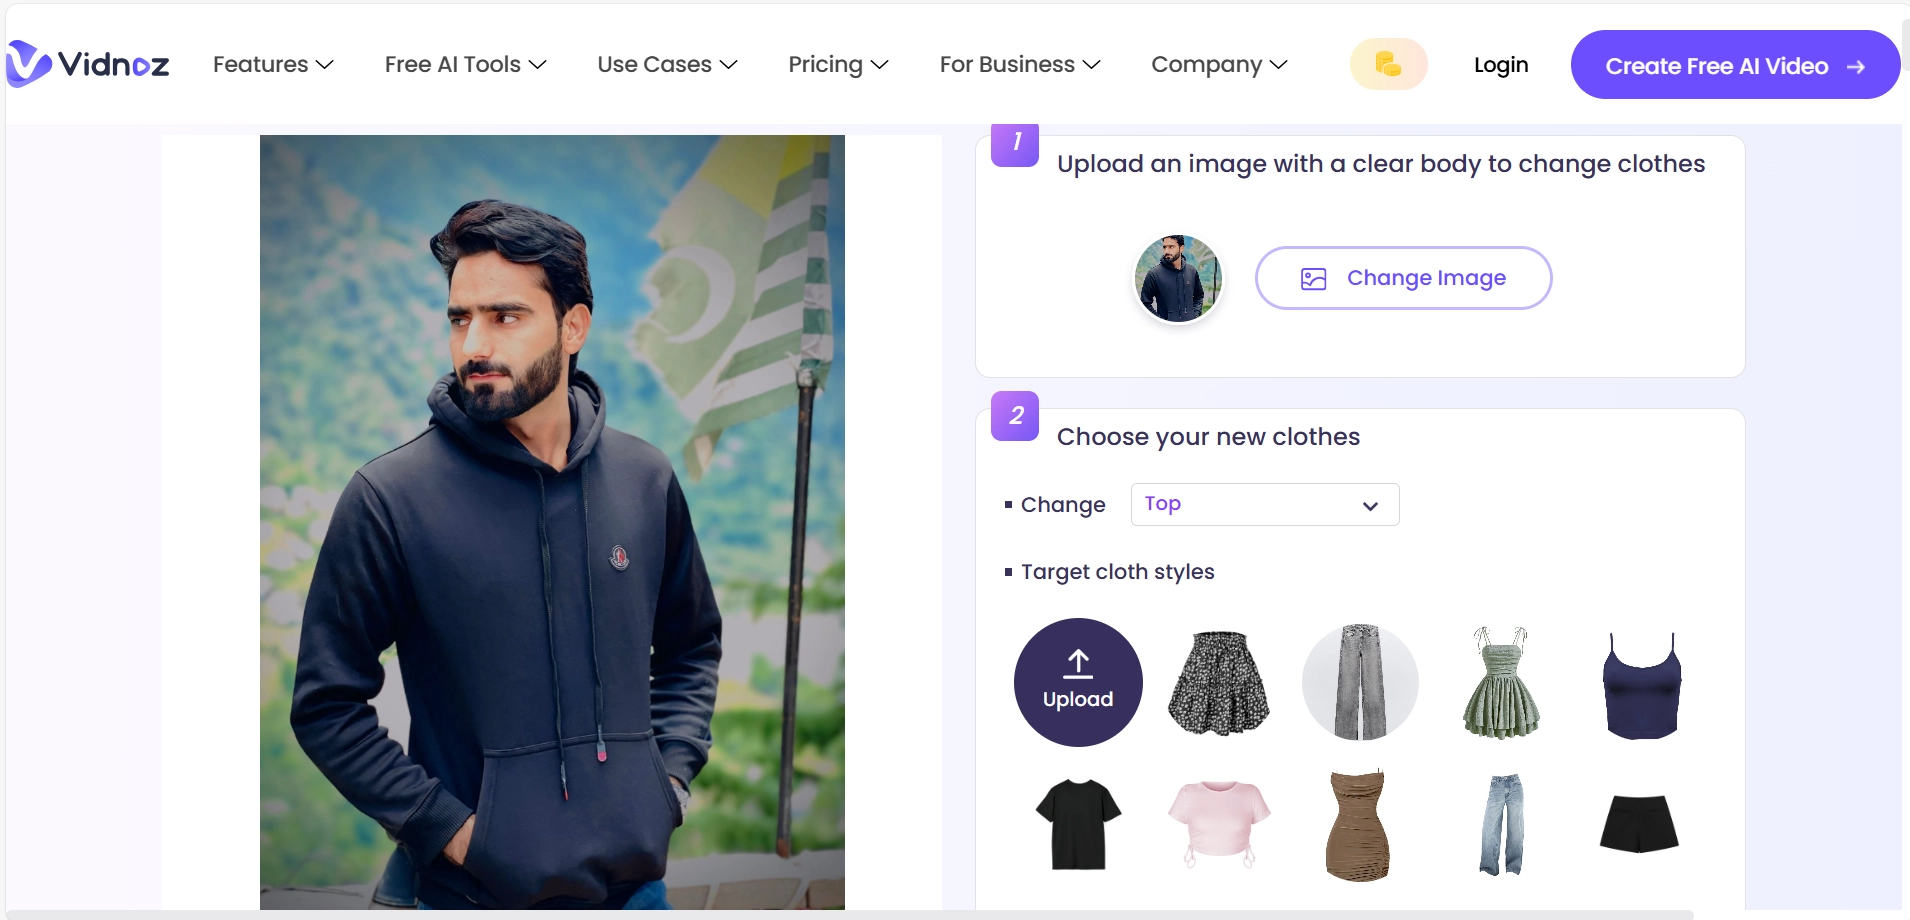The image size is (1910, 920).
Task: Click the gold coins credits icon
Action: pyautogui.click(x=1388, y=64)
